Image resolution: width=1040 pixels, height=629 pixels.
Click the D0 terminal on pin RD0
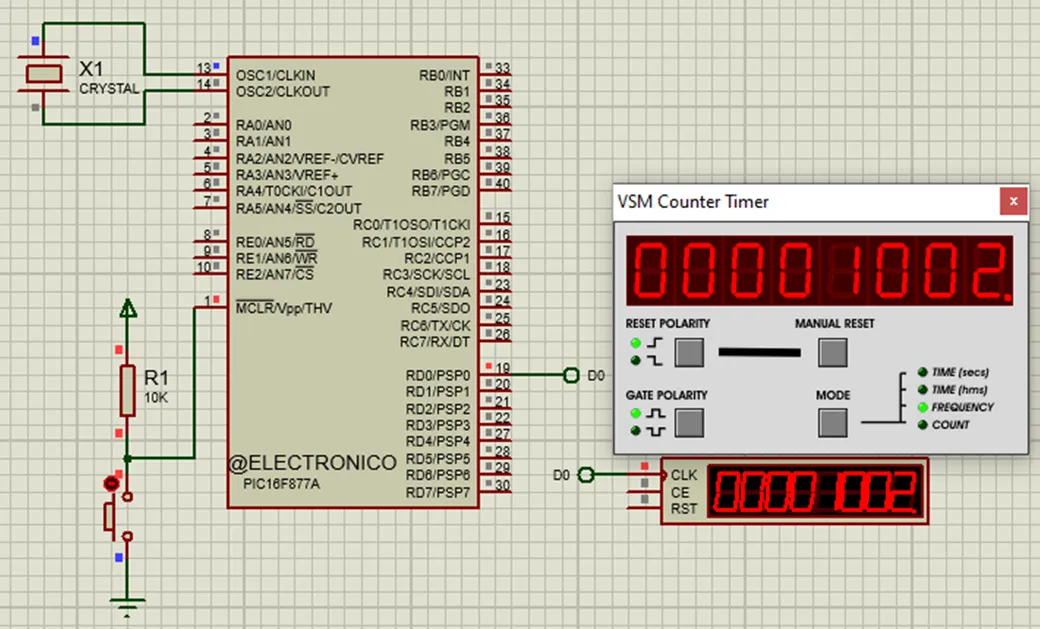(x=572, y=375)
